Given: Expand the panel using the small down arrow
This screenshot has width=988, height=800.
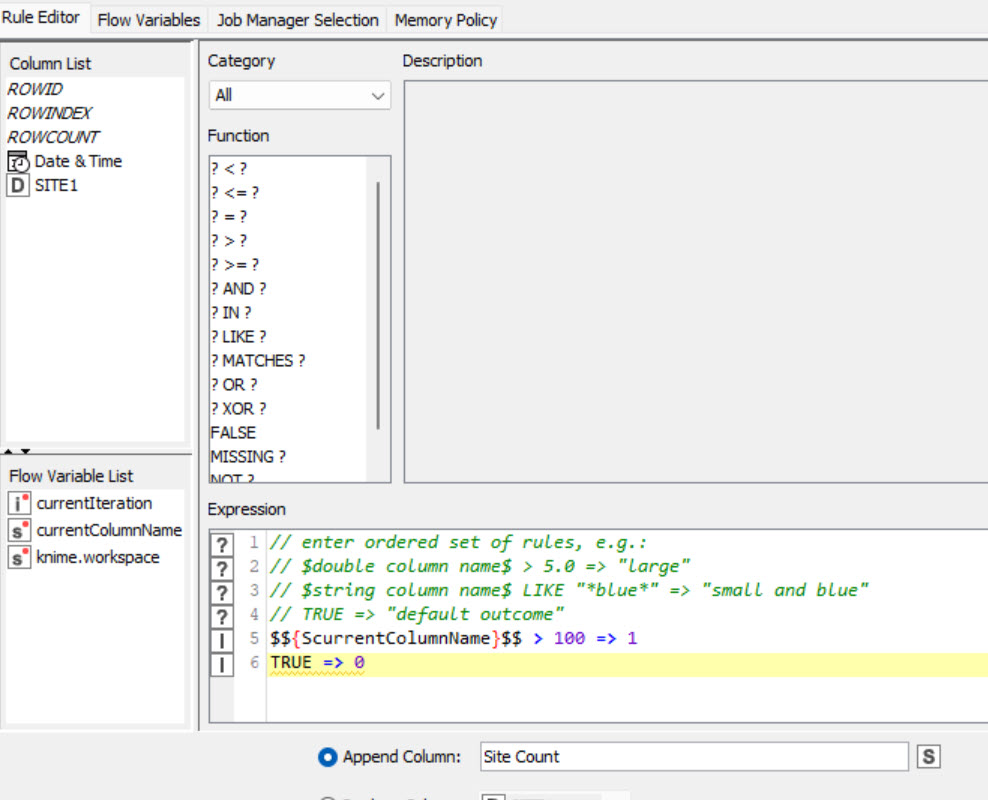Looking at the screenshot, I should coord(26,451).
